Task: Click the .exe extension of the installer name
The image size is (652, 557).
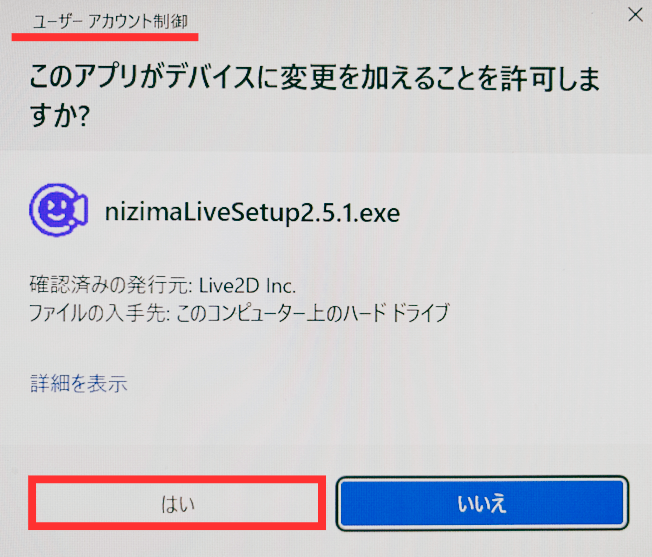Action: (x=377, y=214)
